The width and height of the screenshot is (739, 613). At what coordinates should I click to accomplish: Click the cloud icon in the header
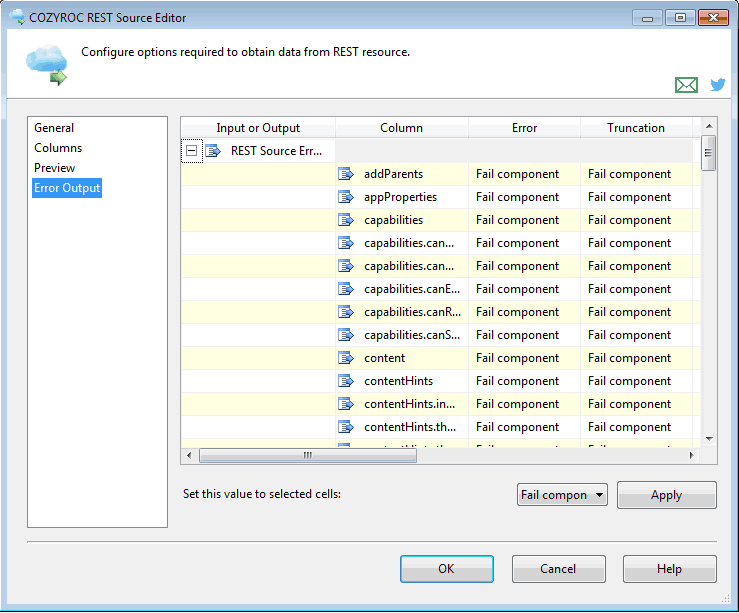coord(47,65)
